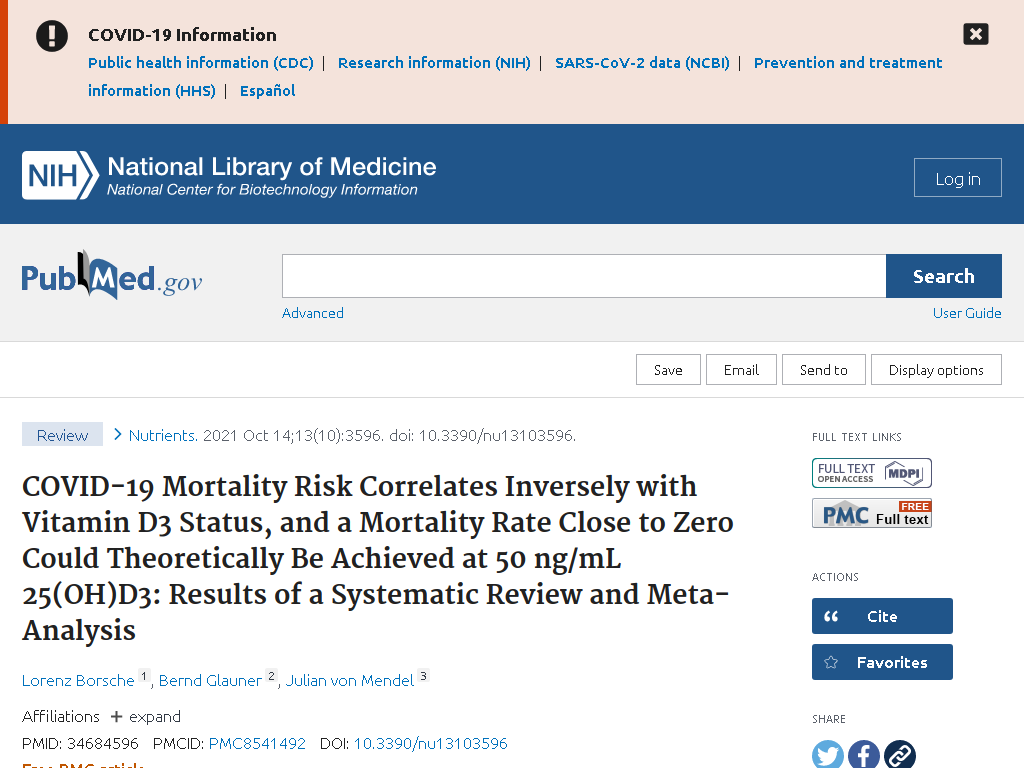Screen dimensions: 1024x768
Task: Open the Send to menu
Action: pos(824,370)
